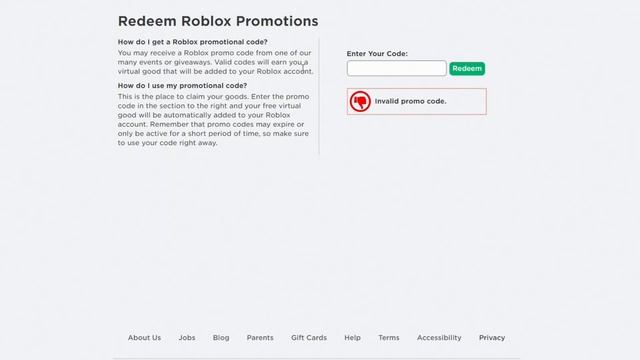This screenshot has height=360, width=640.
Task: Go to the Gift Cards footer link
Action: 309,338
